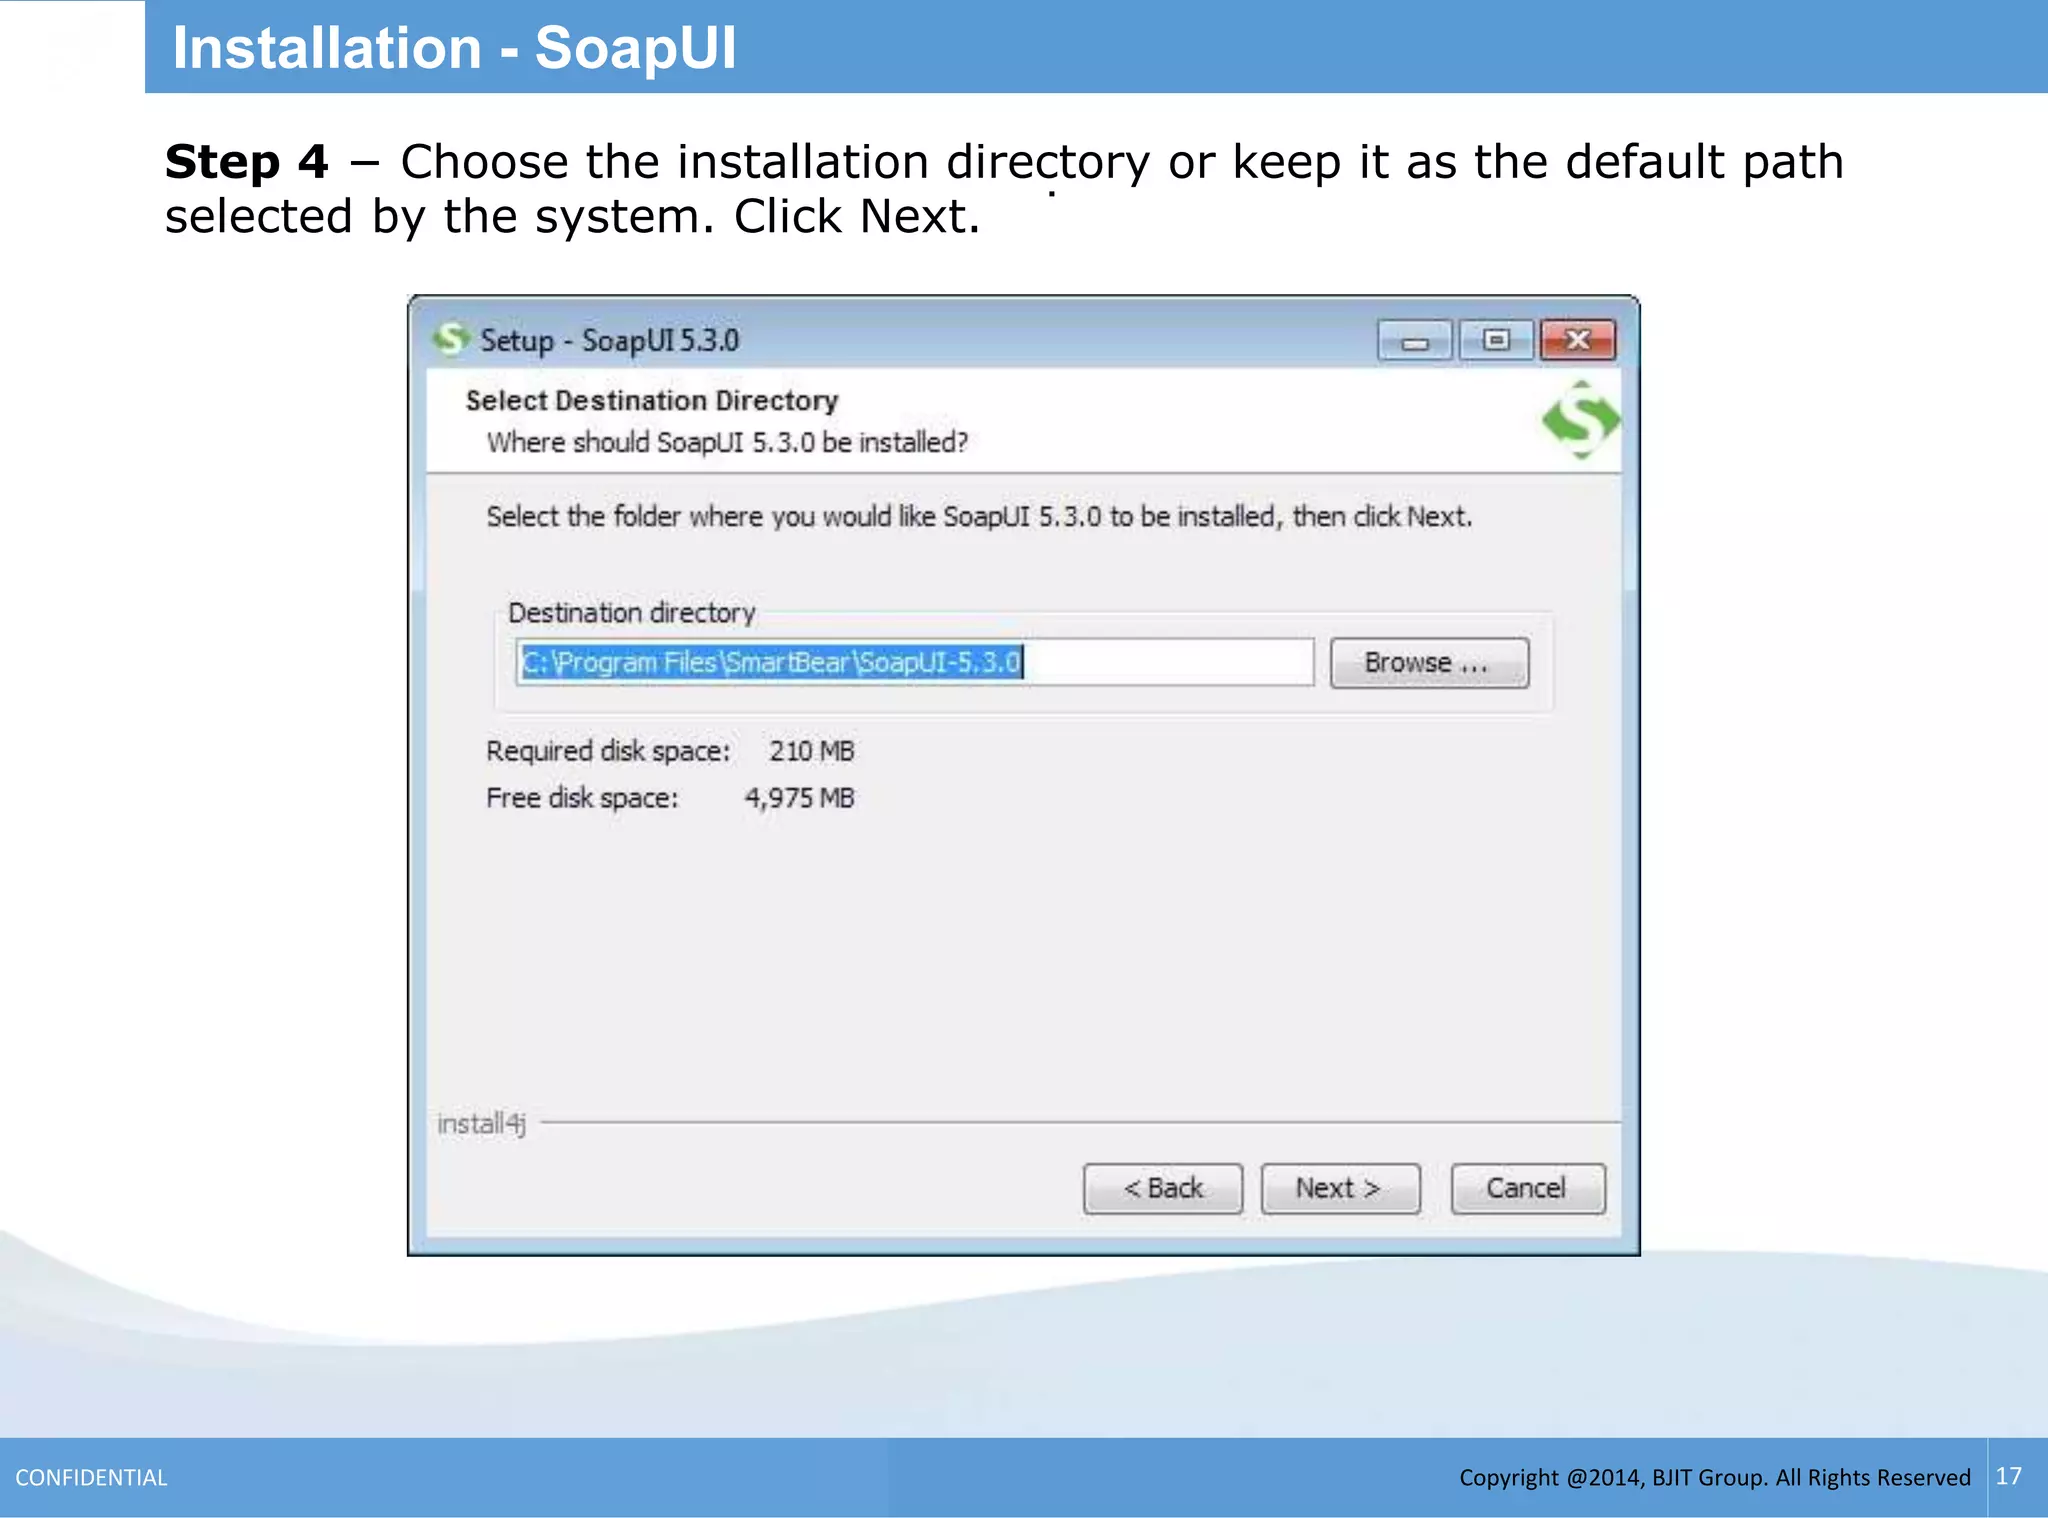Click the SoapUI icon in title bar
Viewport: 2048px width, 1518px height.
451,340
